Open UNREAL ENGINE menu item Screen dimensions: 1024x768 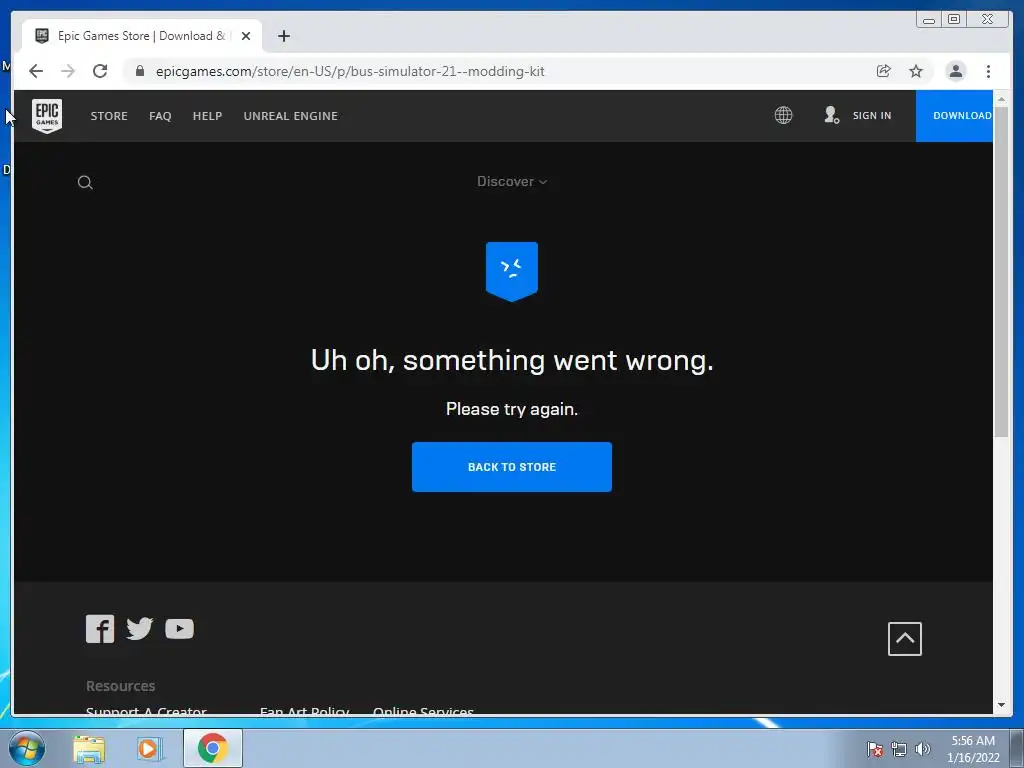point(291,116)
